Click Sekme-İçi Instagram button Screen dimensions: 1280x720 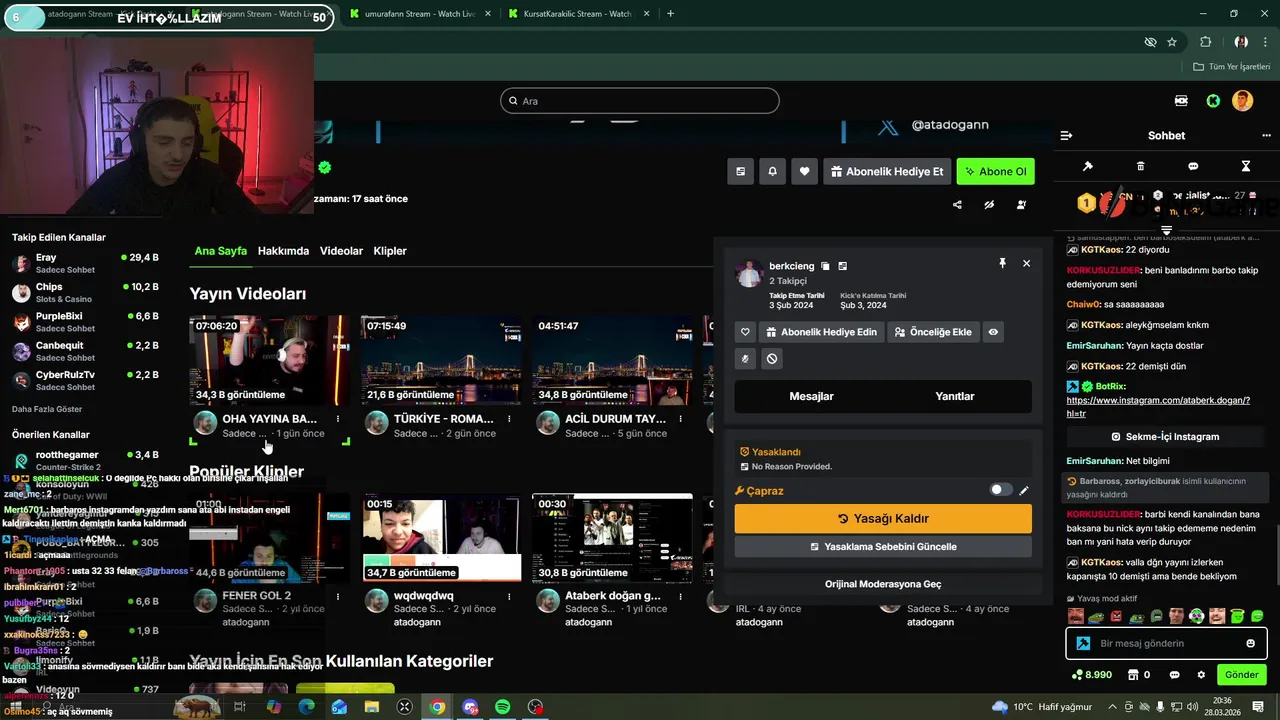click(1165, 437)
